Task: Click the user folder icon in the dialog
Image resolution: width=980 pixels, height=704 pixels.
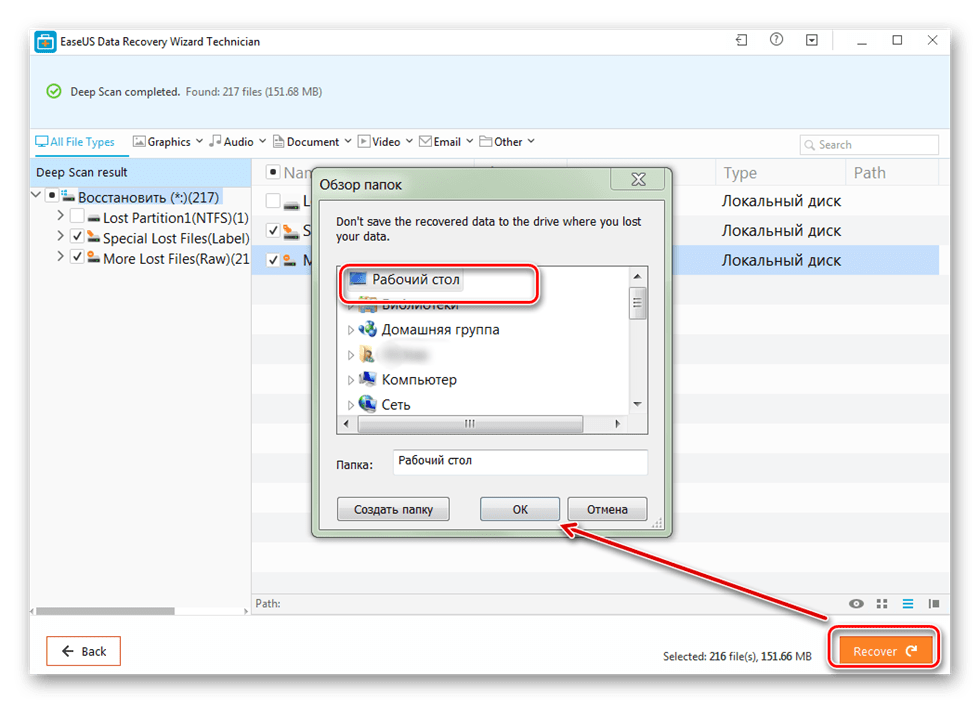Action: (368, 355)
